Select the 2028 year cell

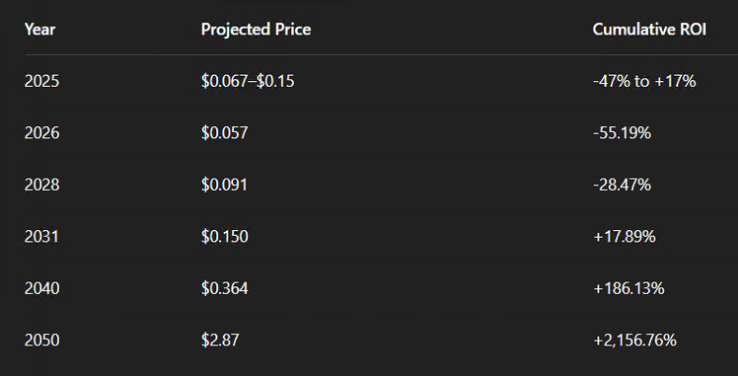pos(42,185)
